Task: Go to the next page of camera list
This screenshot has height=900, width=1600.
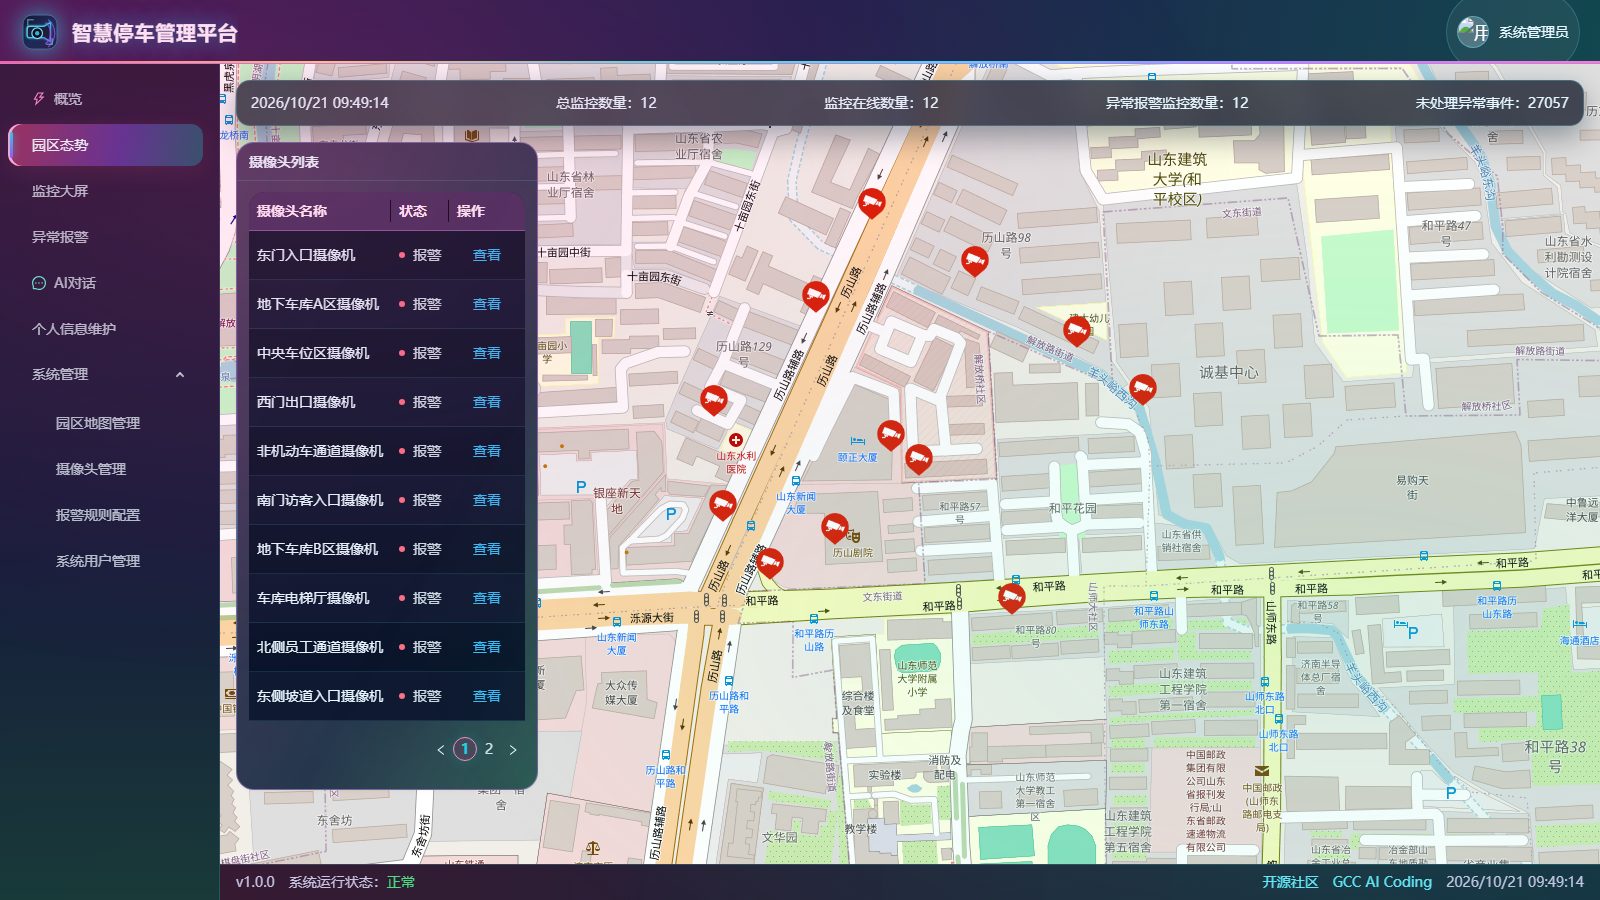Action: 513,749
